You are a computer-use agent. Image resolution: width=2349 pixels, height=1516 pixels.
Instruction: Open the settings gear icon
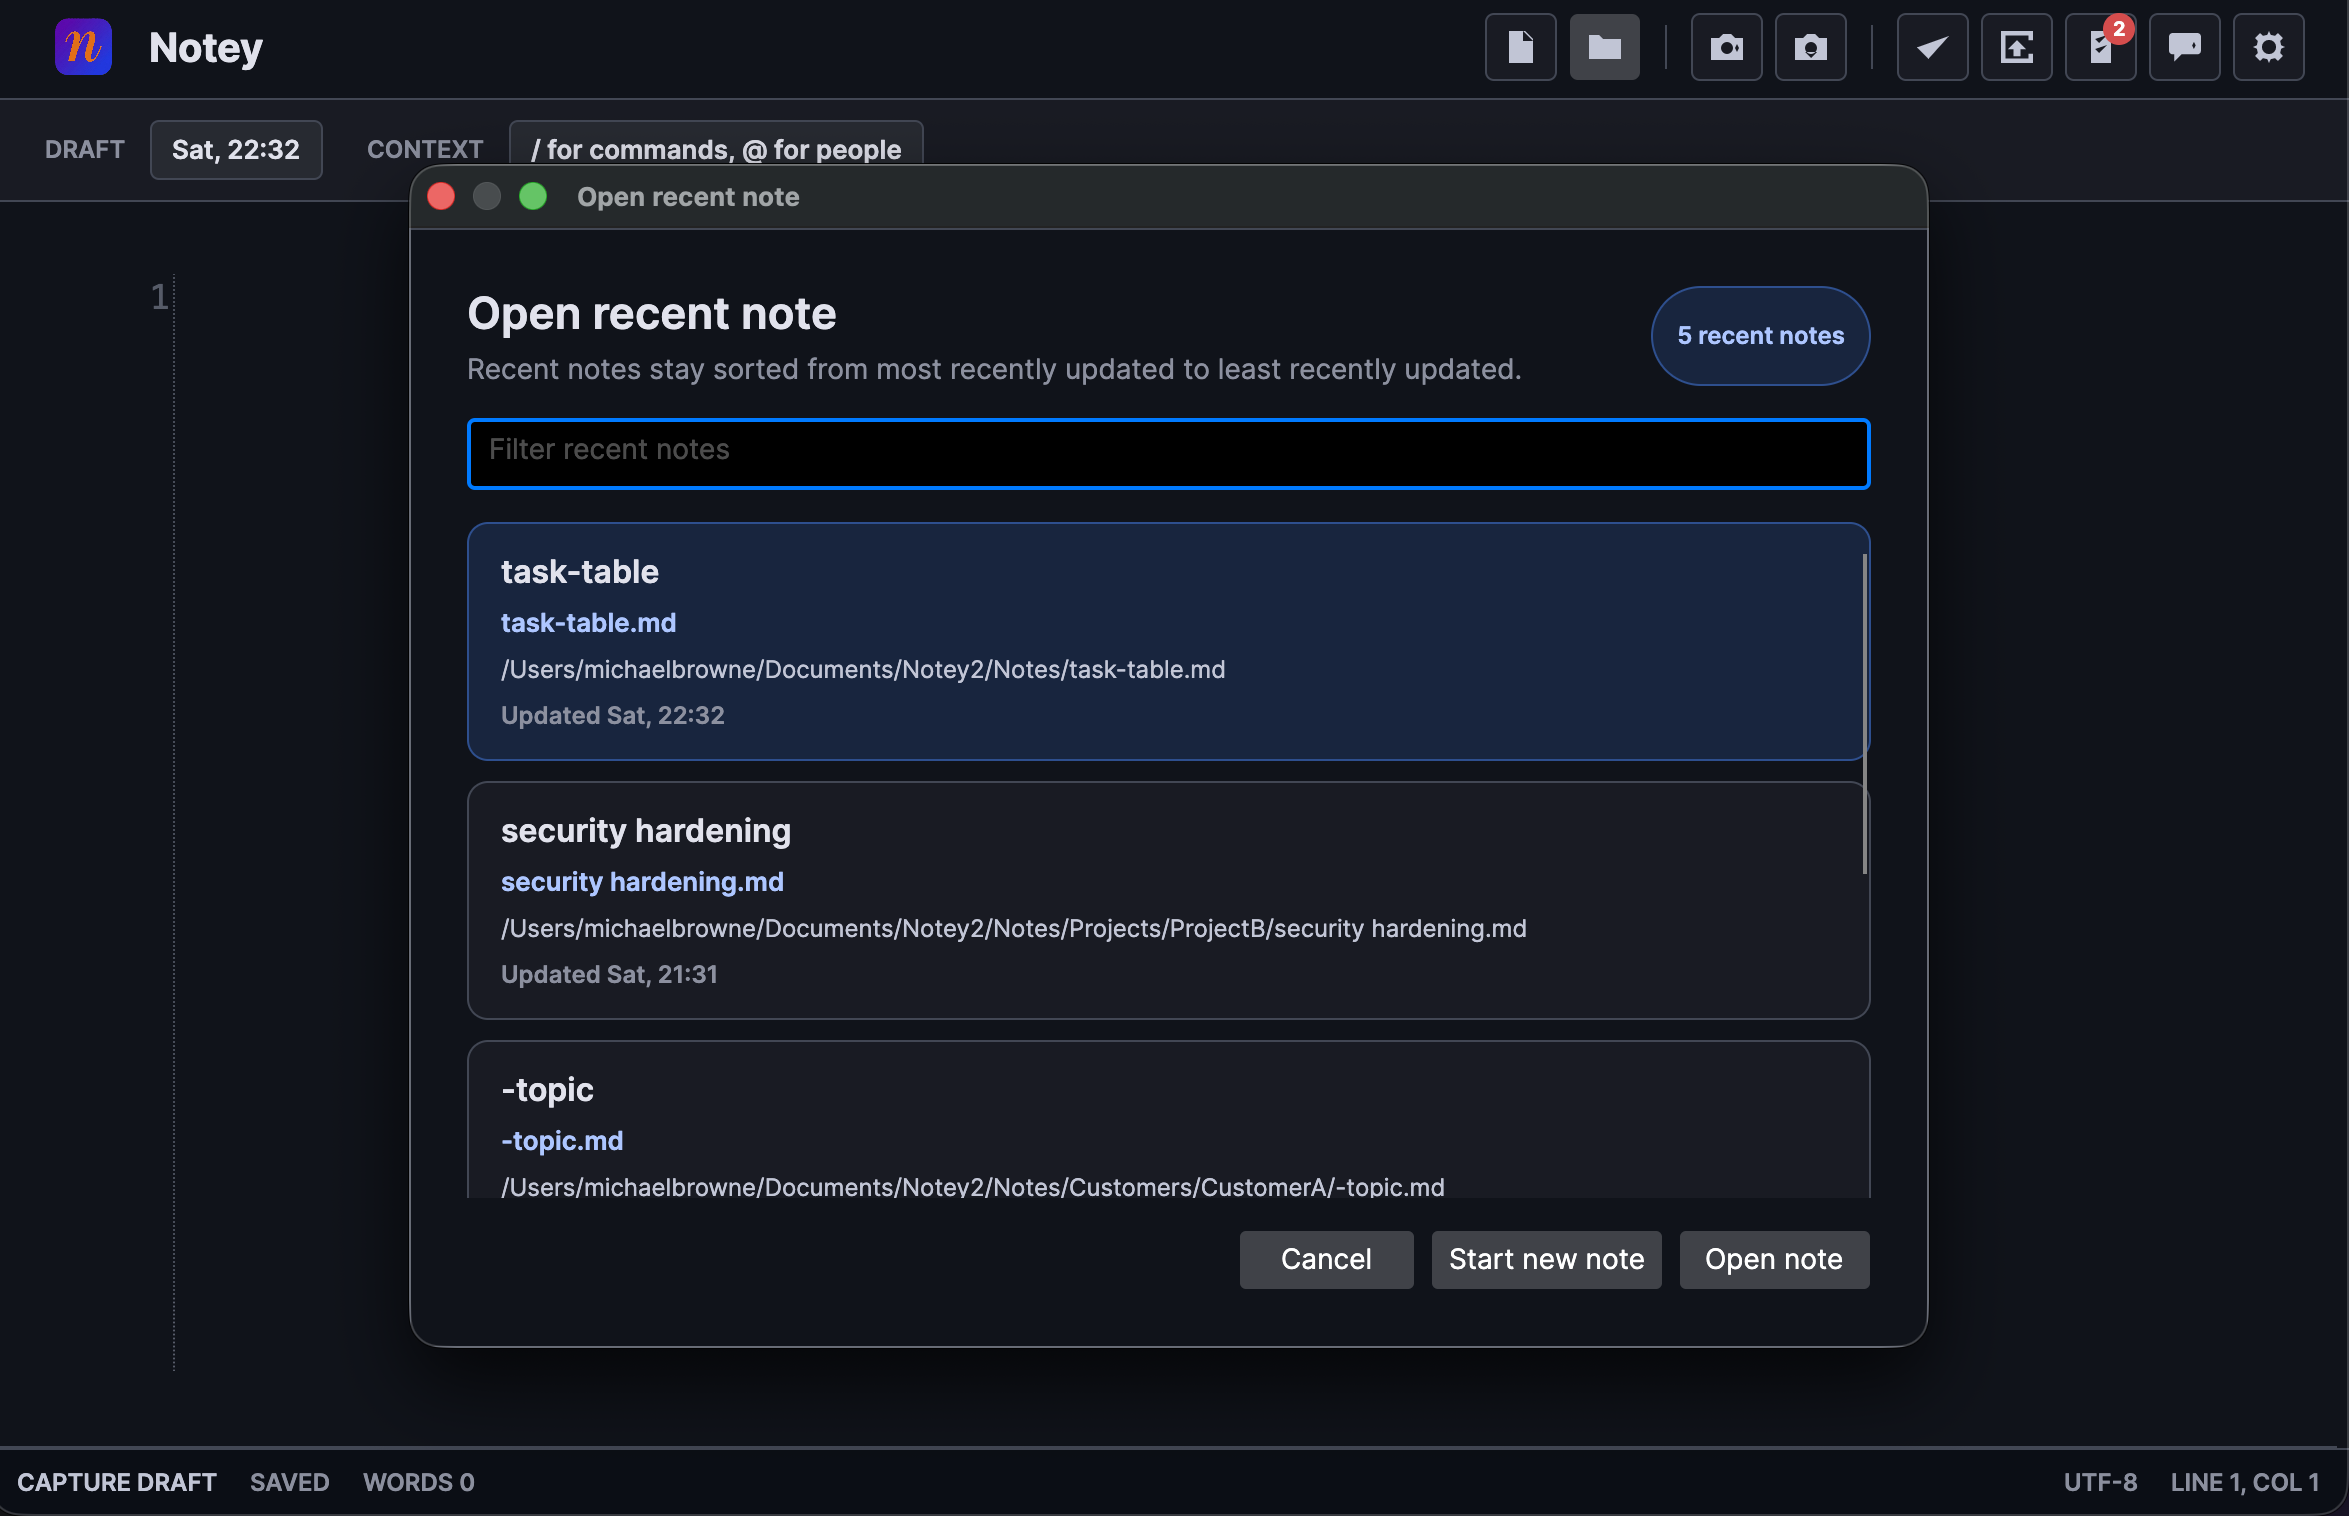click(x=2268, y=47)
